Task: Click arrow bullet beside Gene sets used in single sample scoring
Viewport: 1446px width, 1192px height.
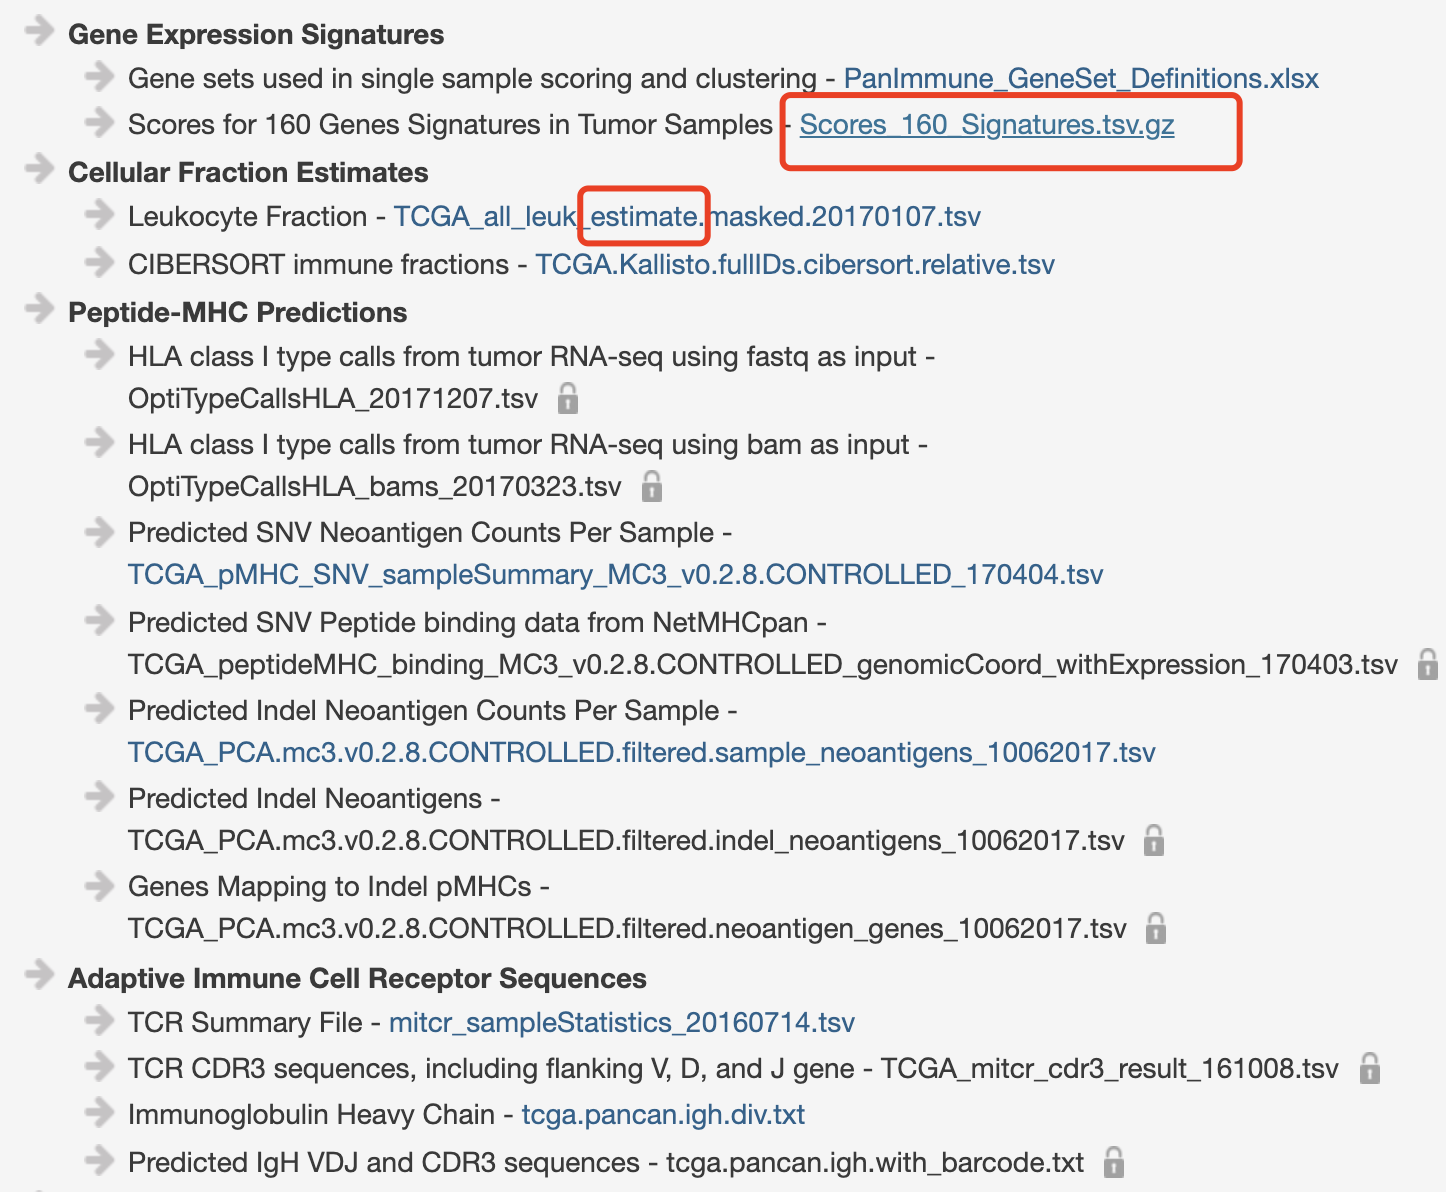Action: point(99,75)
